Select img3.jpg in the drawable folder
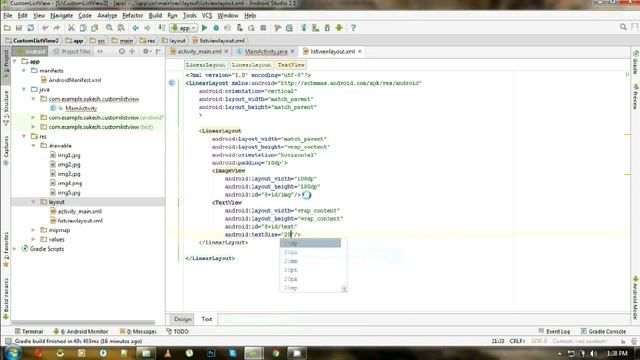 click(x=65, y=174)
